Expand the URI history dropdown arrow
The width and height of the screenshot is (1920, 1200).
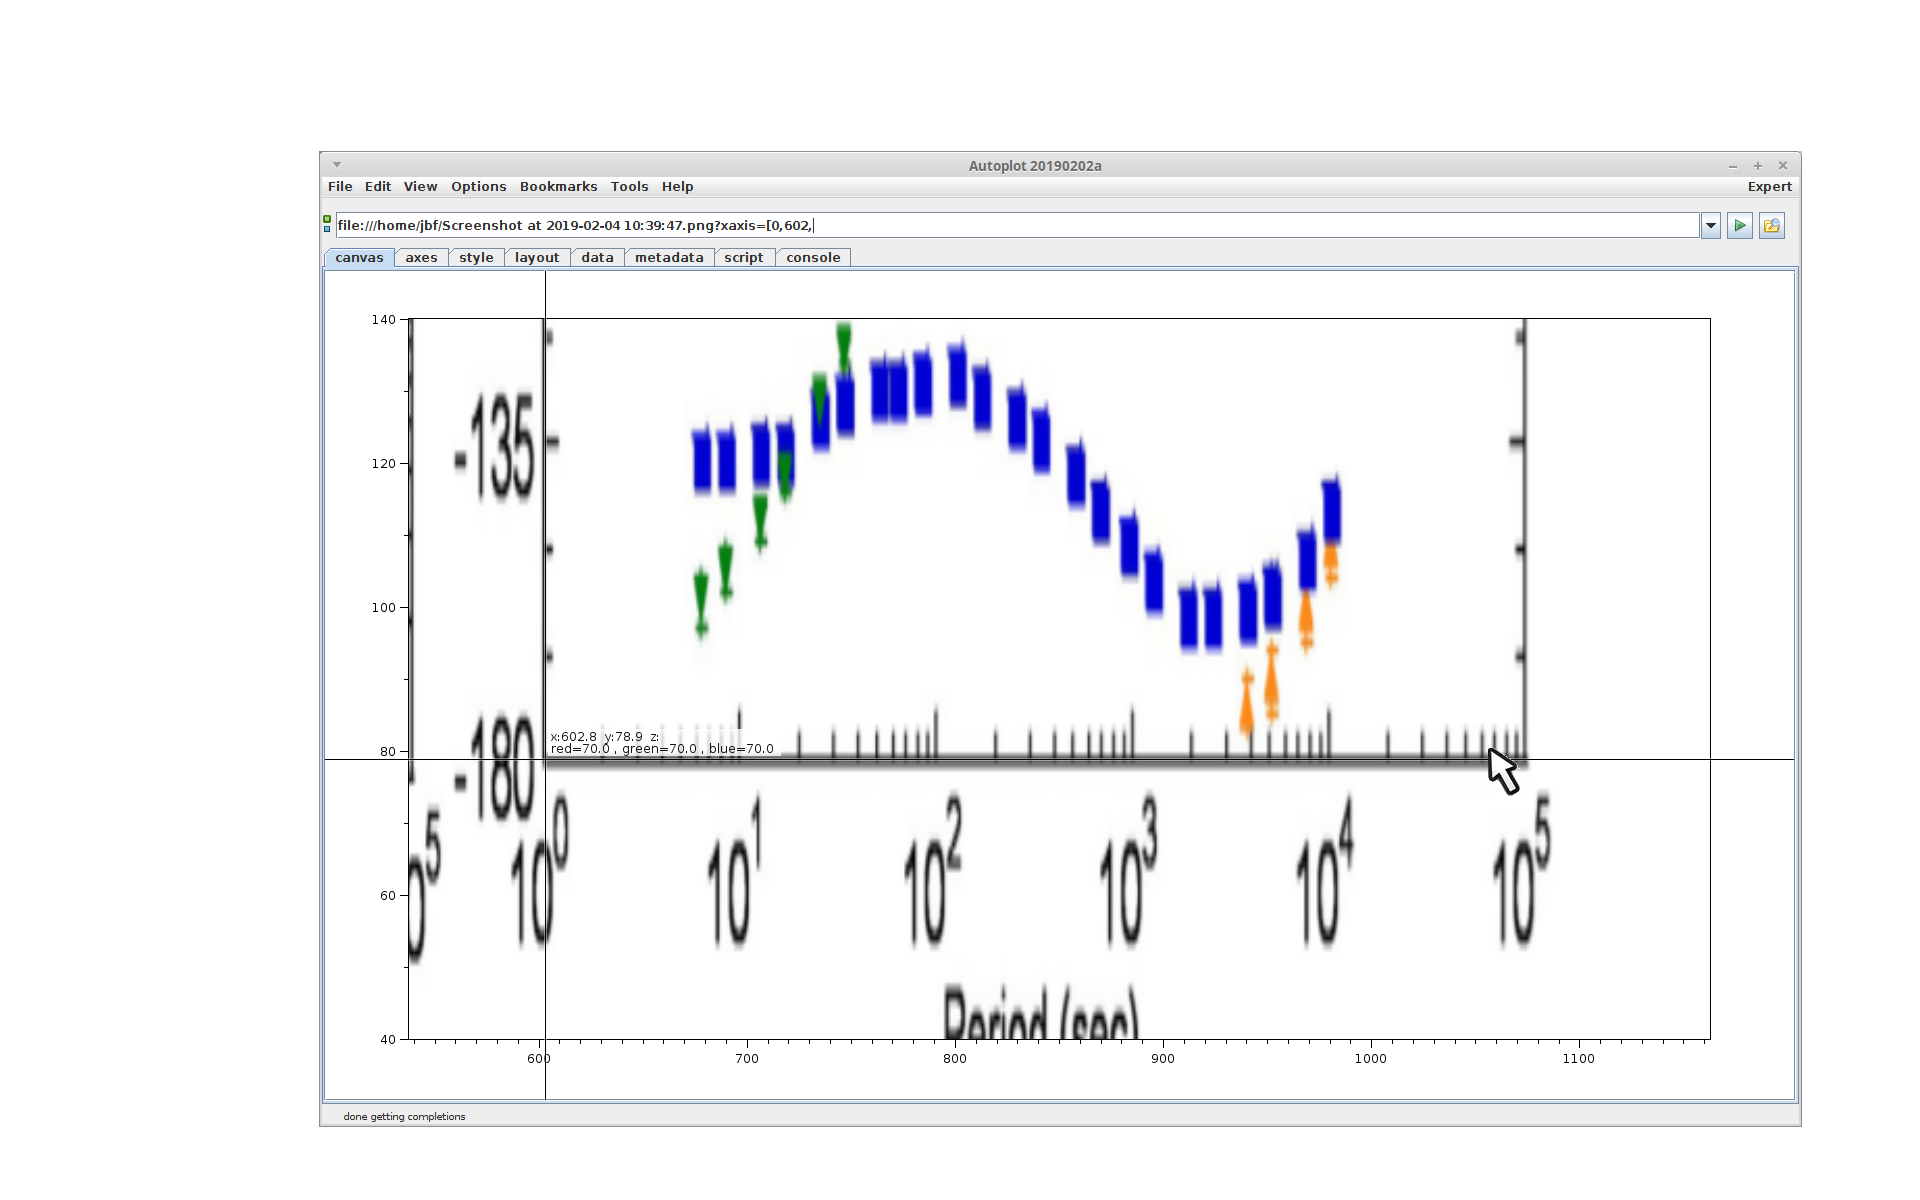coord(1710,226)
